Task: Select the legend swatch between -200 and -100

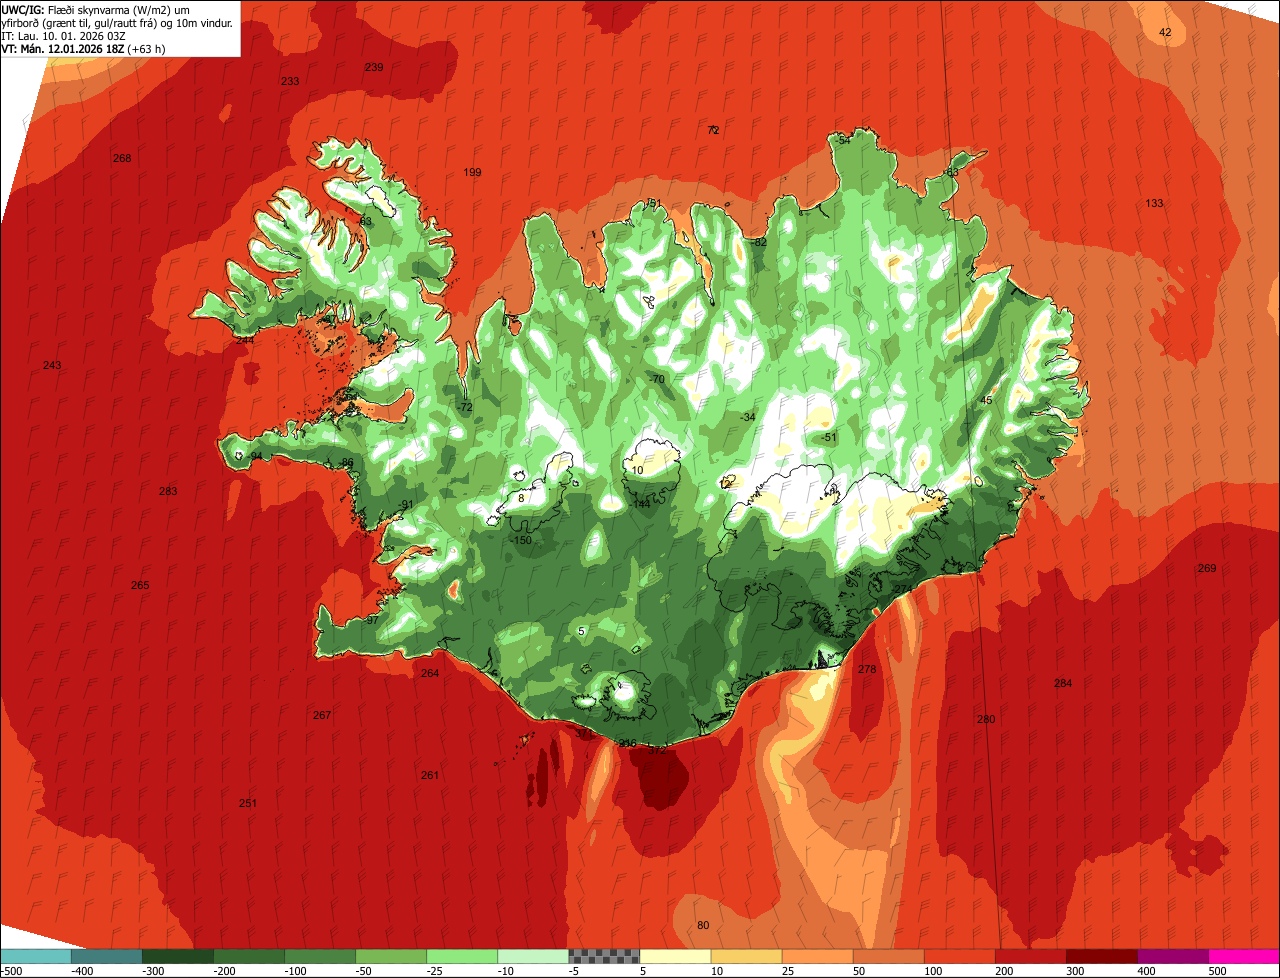Action: pos(248,956)
